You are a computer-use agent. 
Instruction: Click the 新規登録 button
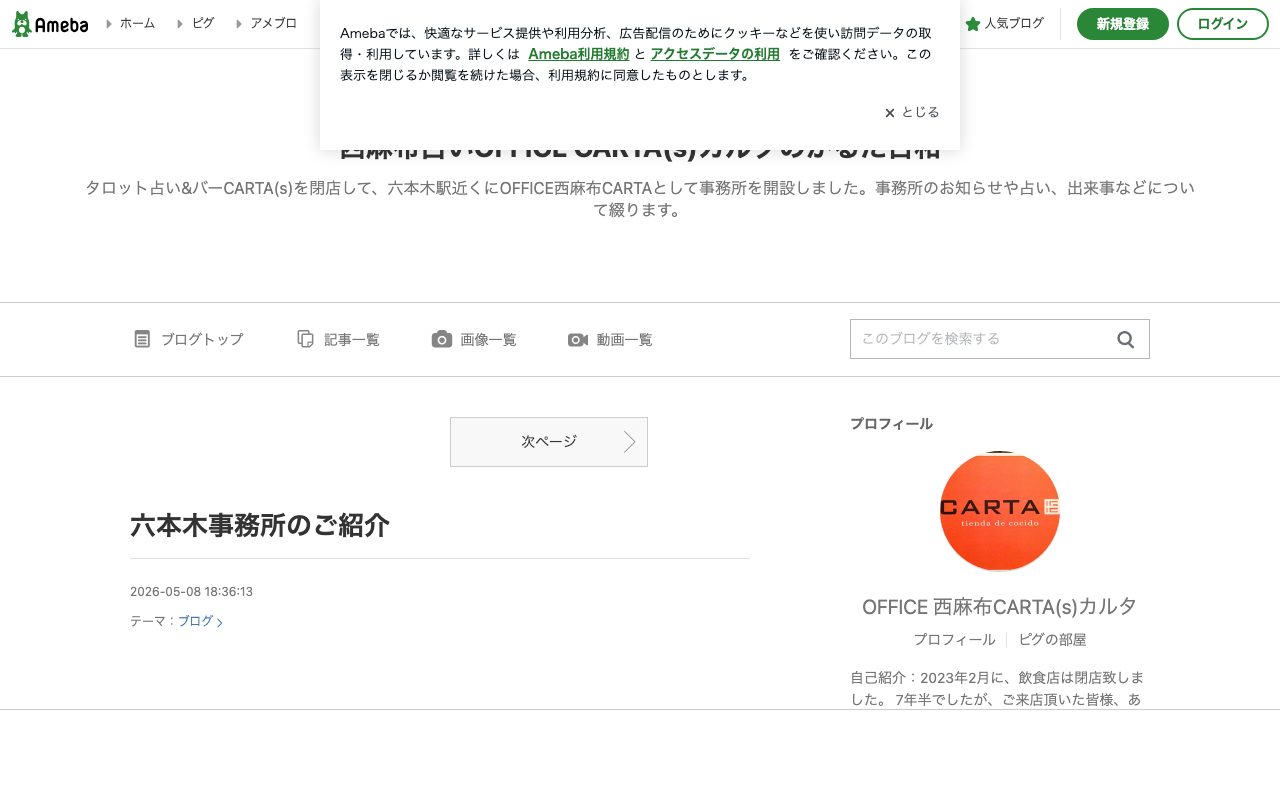click(x=1122, y=24)
